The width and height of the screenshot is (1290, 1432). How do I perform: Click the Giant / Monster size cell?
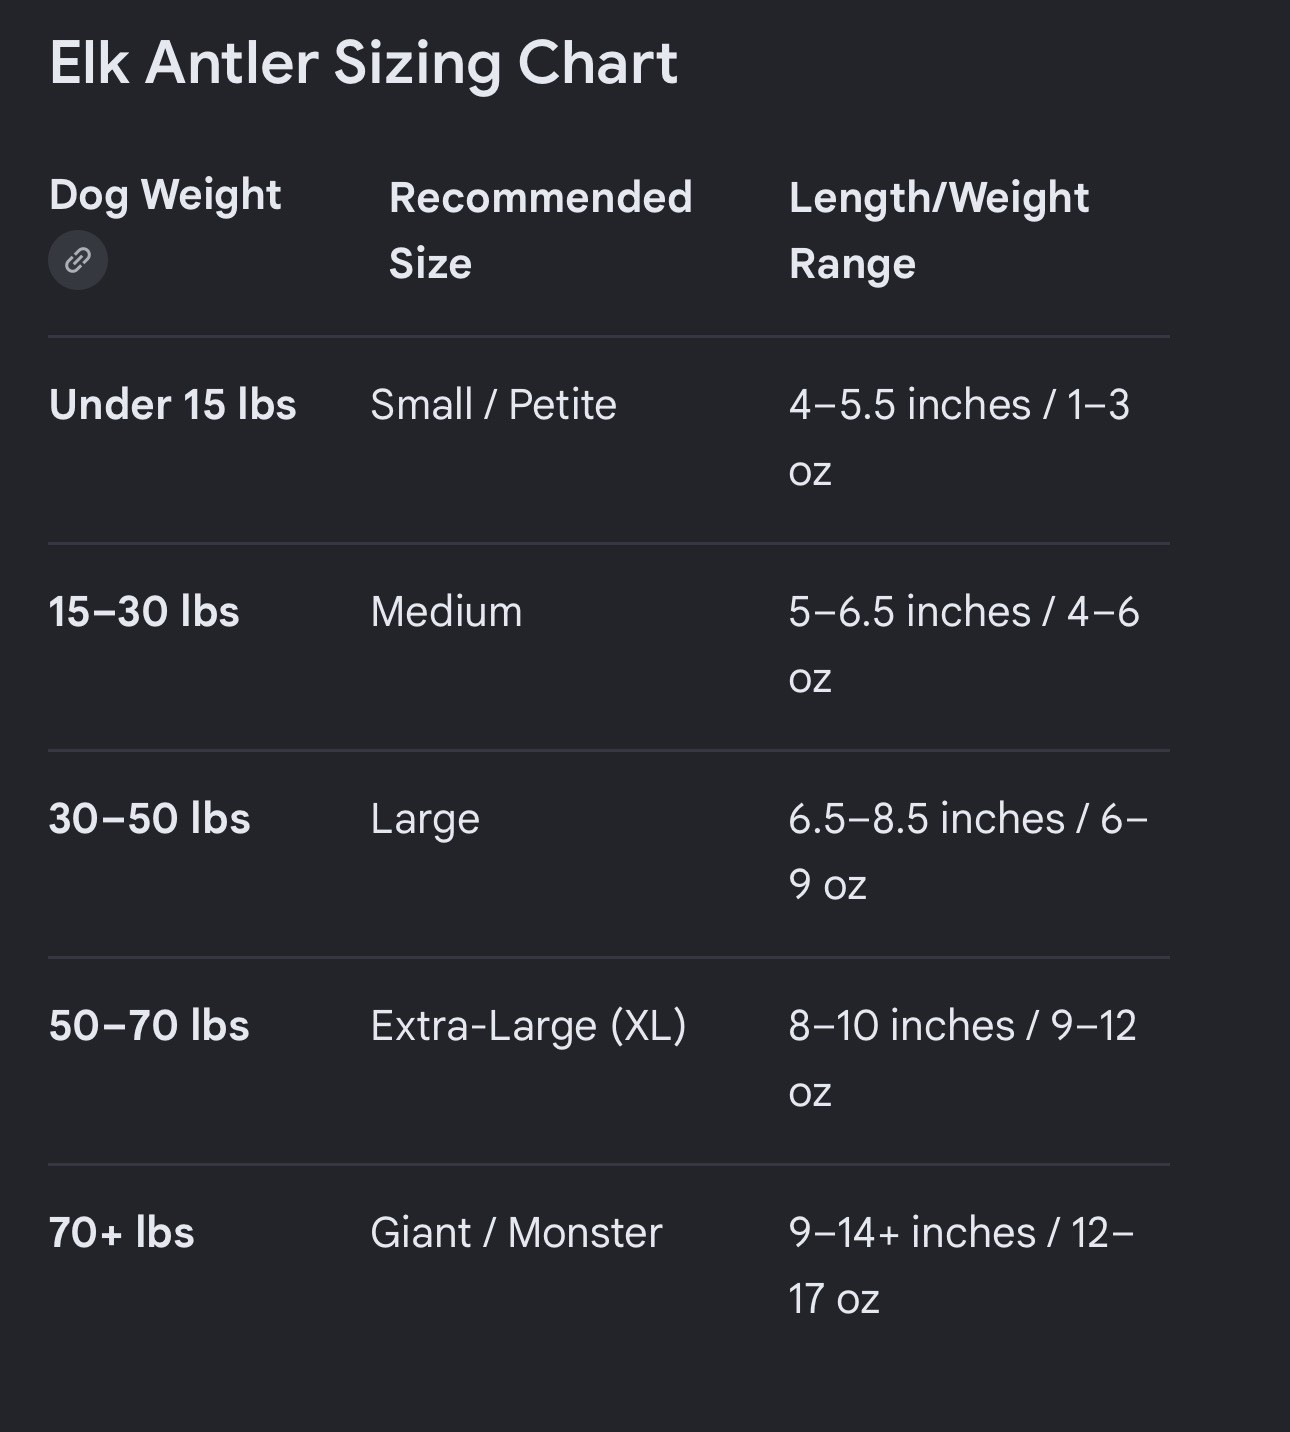tap(516, 1233)
